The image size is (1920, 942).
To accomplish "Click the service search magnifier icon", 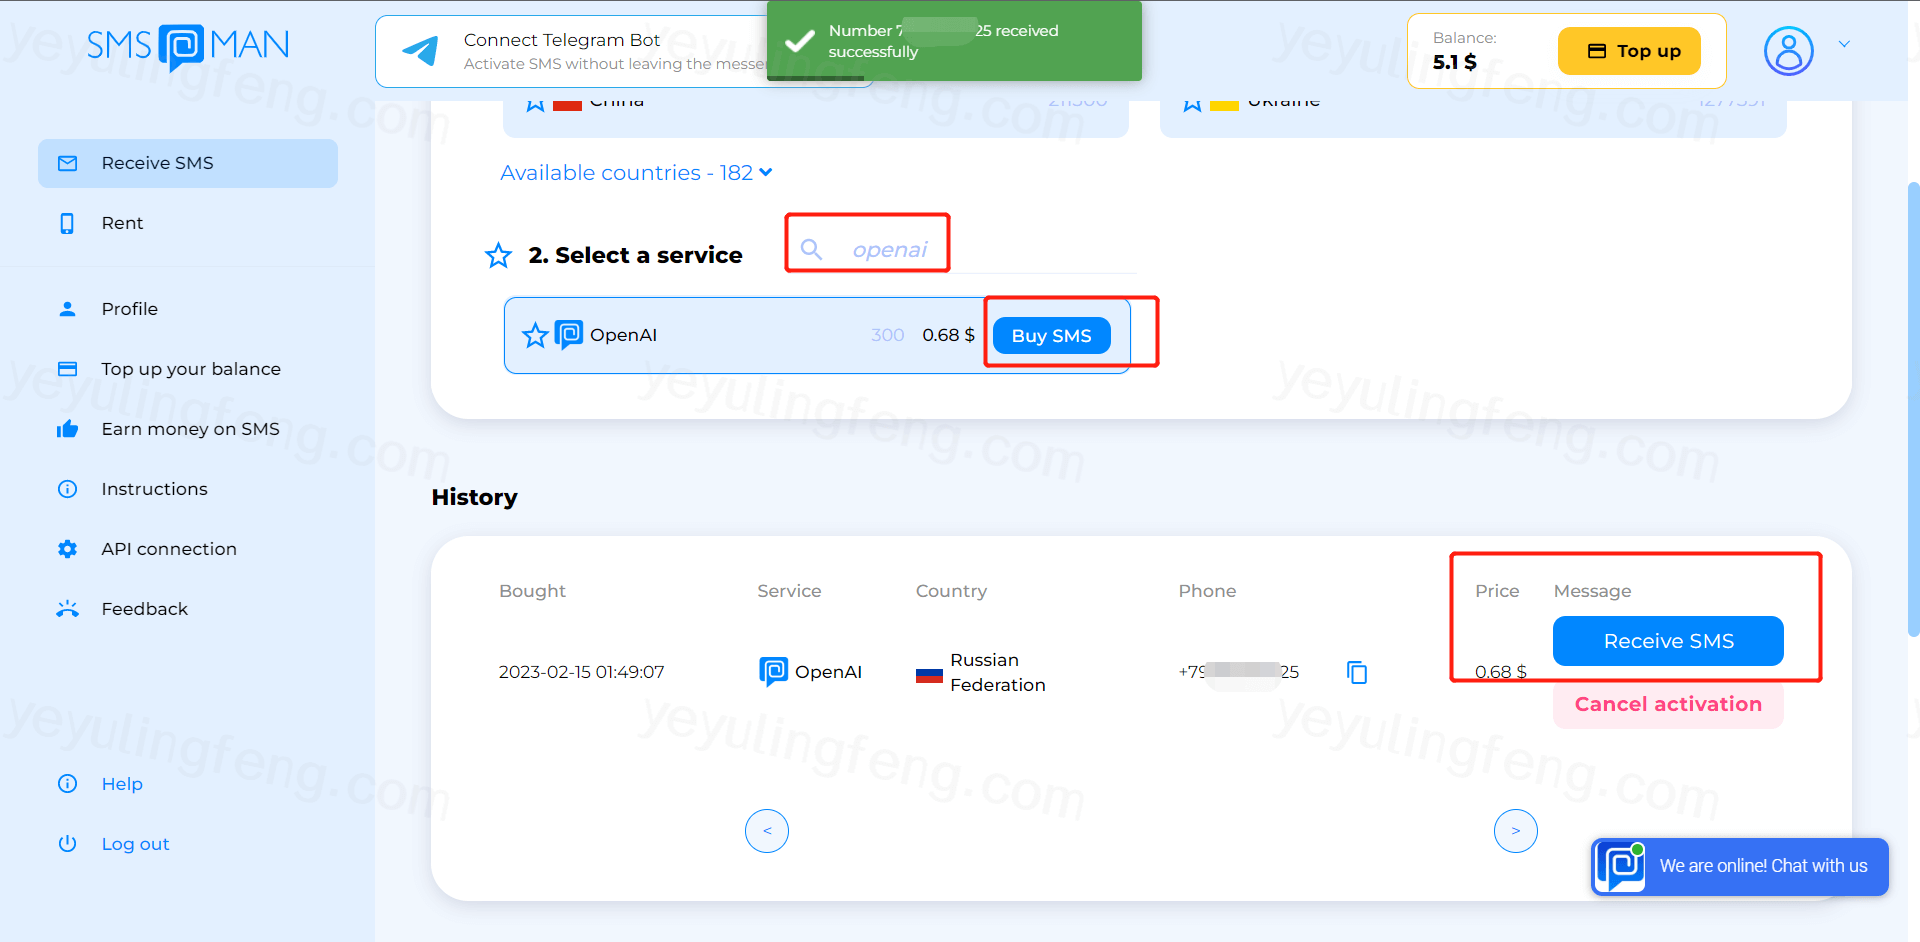I will [811, 249].
